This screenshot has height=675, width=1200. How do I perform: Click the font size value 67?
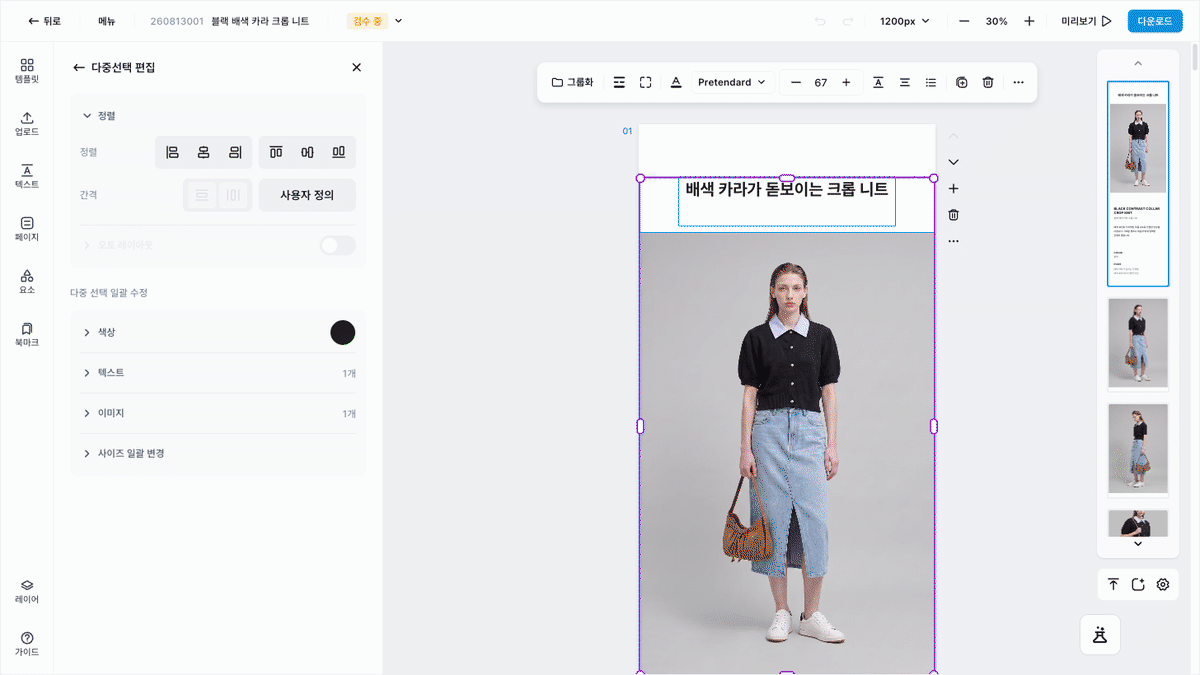tap(821, 82)
